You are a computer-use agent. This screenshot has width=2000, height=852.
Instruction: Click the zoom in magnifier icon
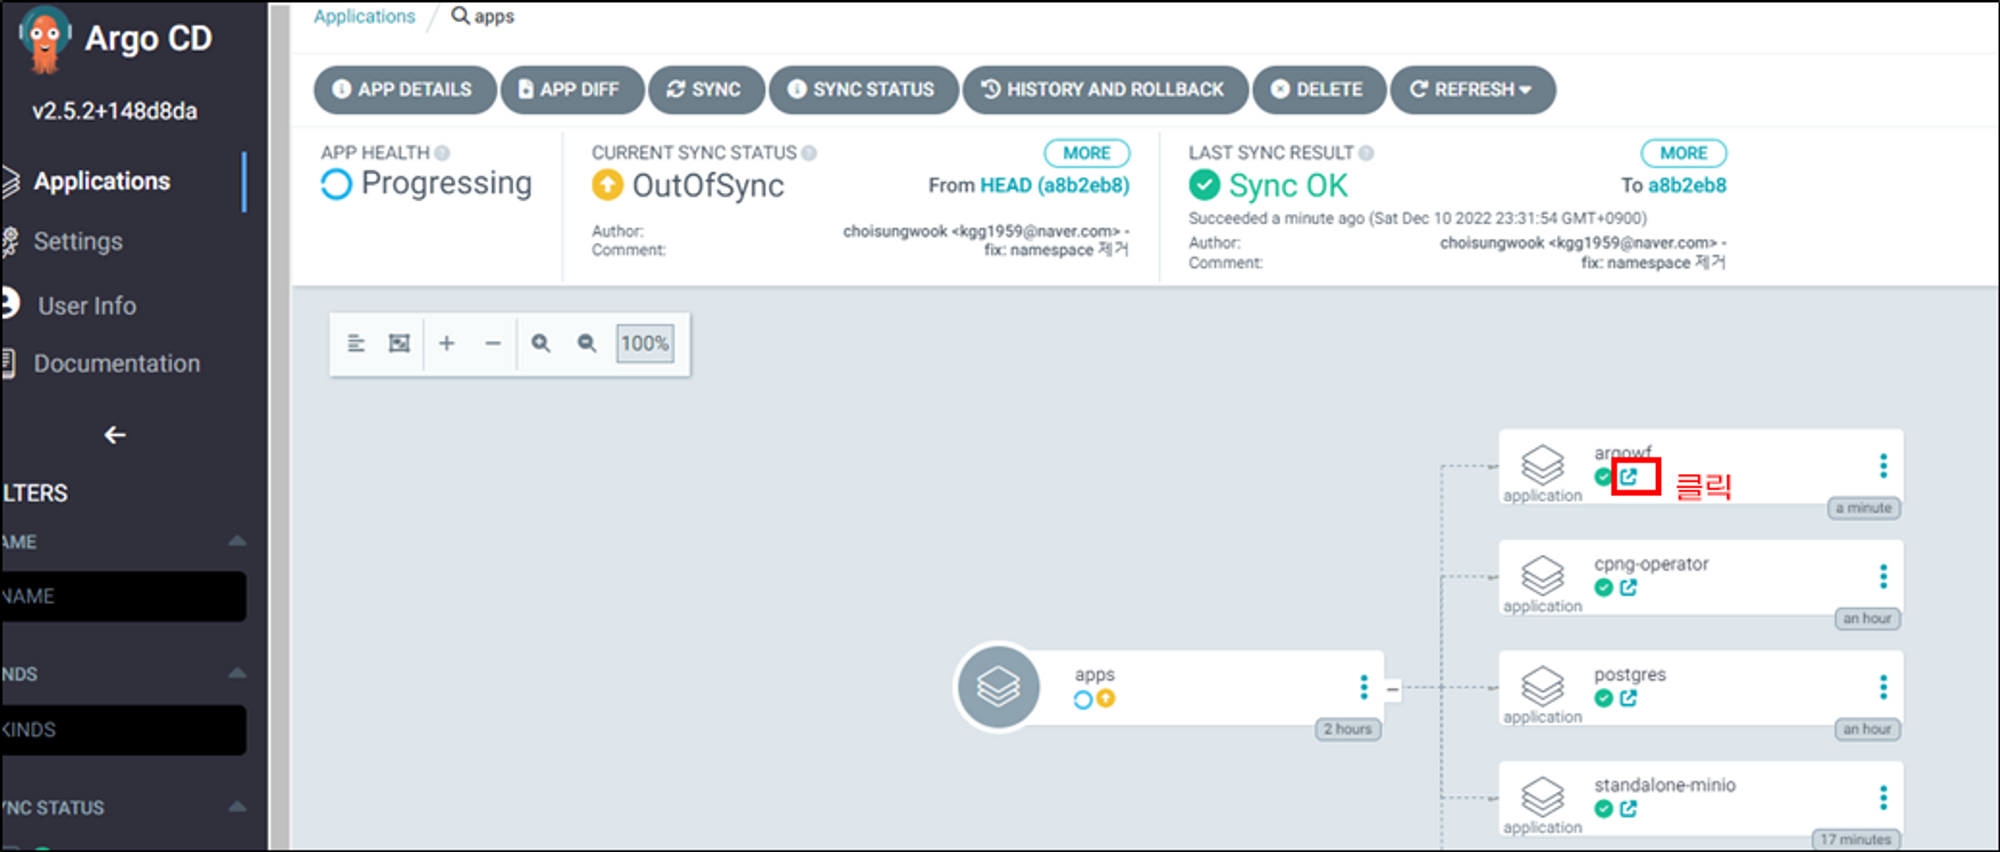tap(541, 343)
